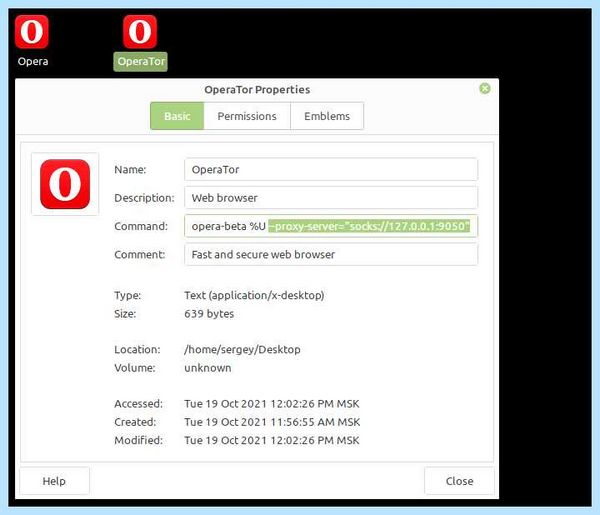Click the Close button
The width and height of the screenshot is (600, 515).
pyautogui.click(x=459, y=481)
